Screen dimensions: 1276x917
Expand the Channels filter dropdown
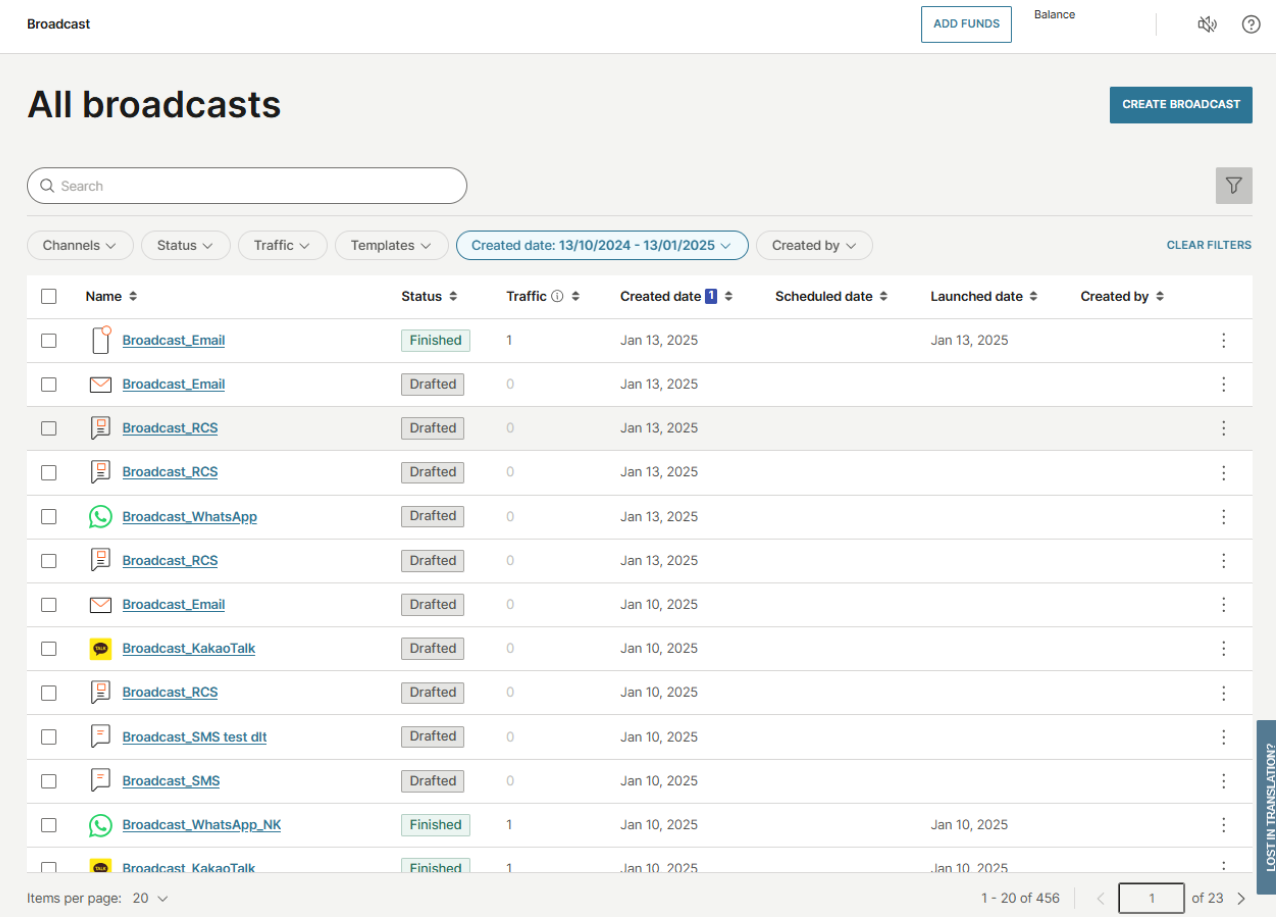79,246
